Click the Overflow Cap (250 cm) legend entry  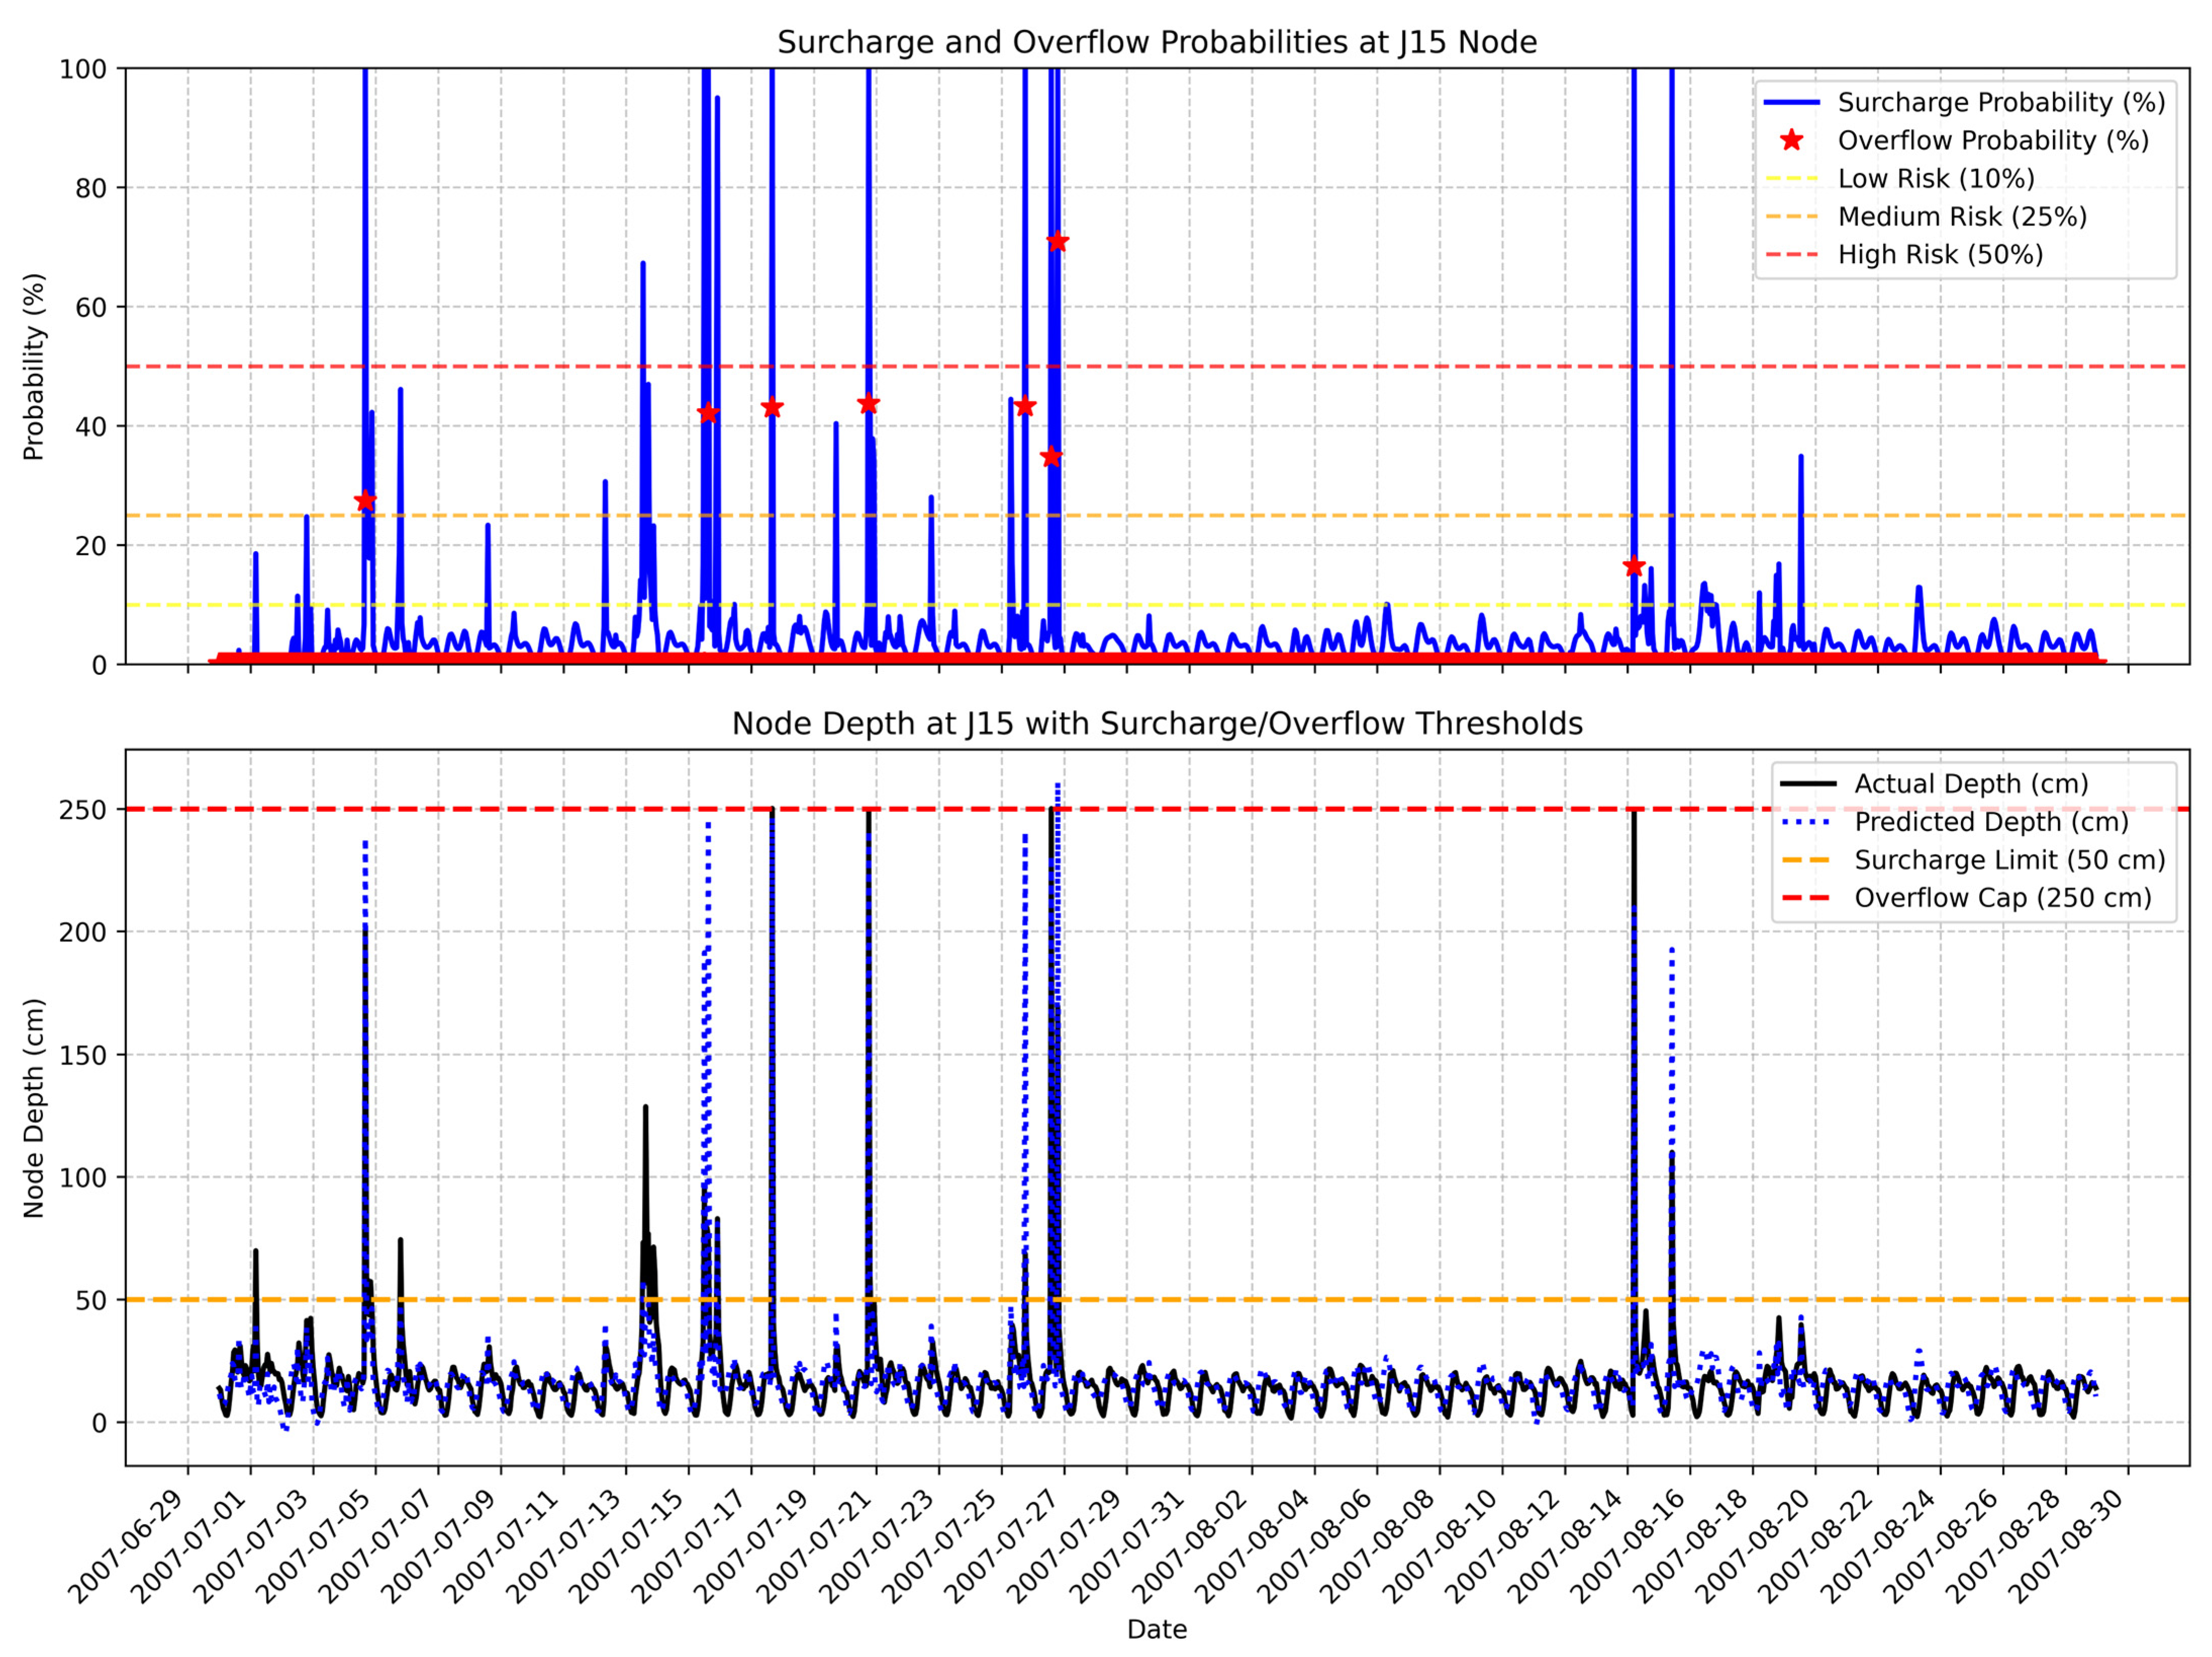click(2002, 898)
